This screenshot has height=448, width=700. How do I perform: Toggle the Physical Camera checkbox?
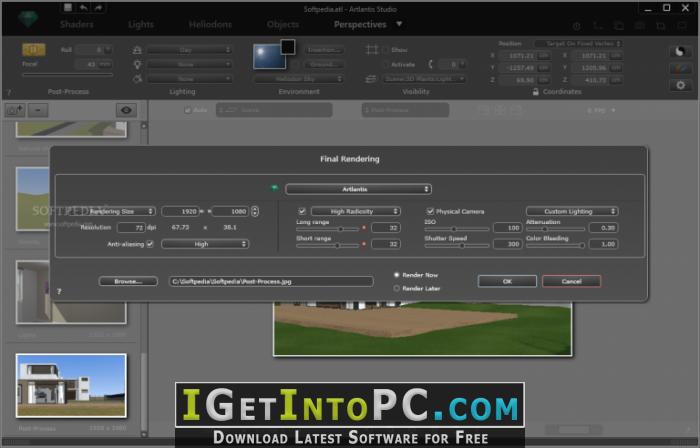[x=430, y=211]
